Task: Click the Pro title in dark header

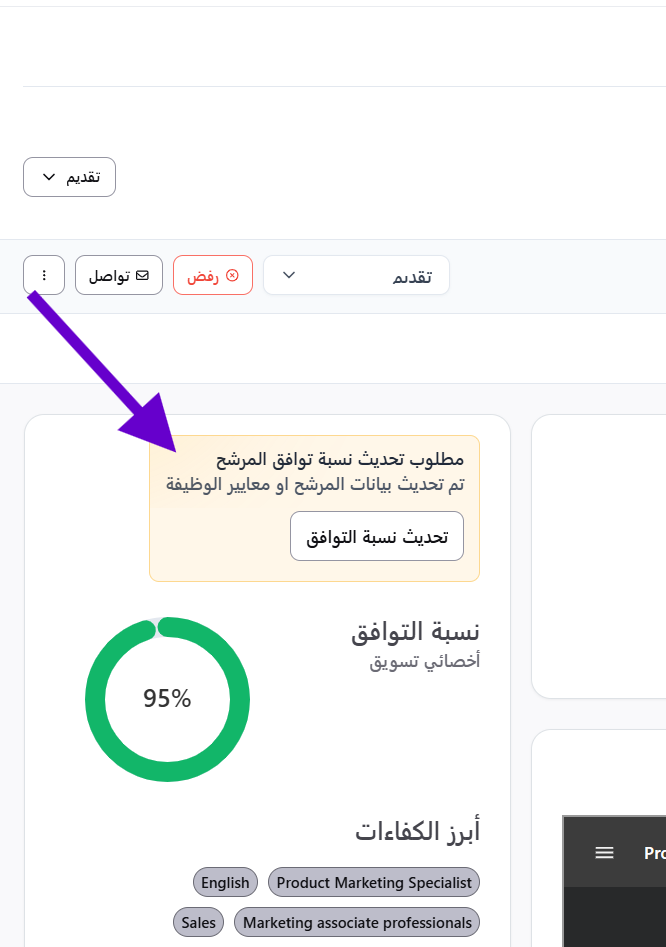Action: tap(654, 853)
